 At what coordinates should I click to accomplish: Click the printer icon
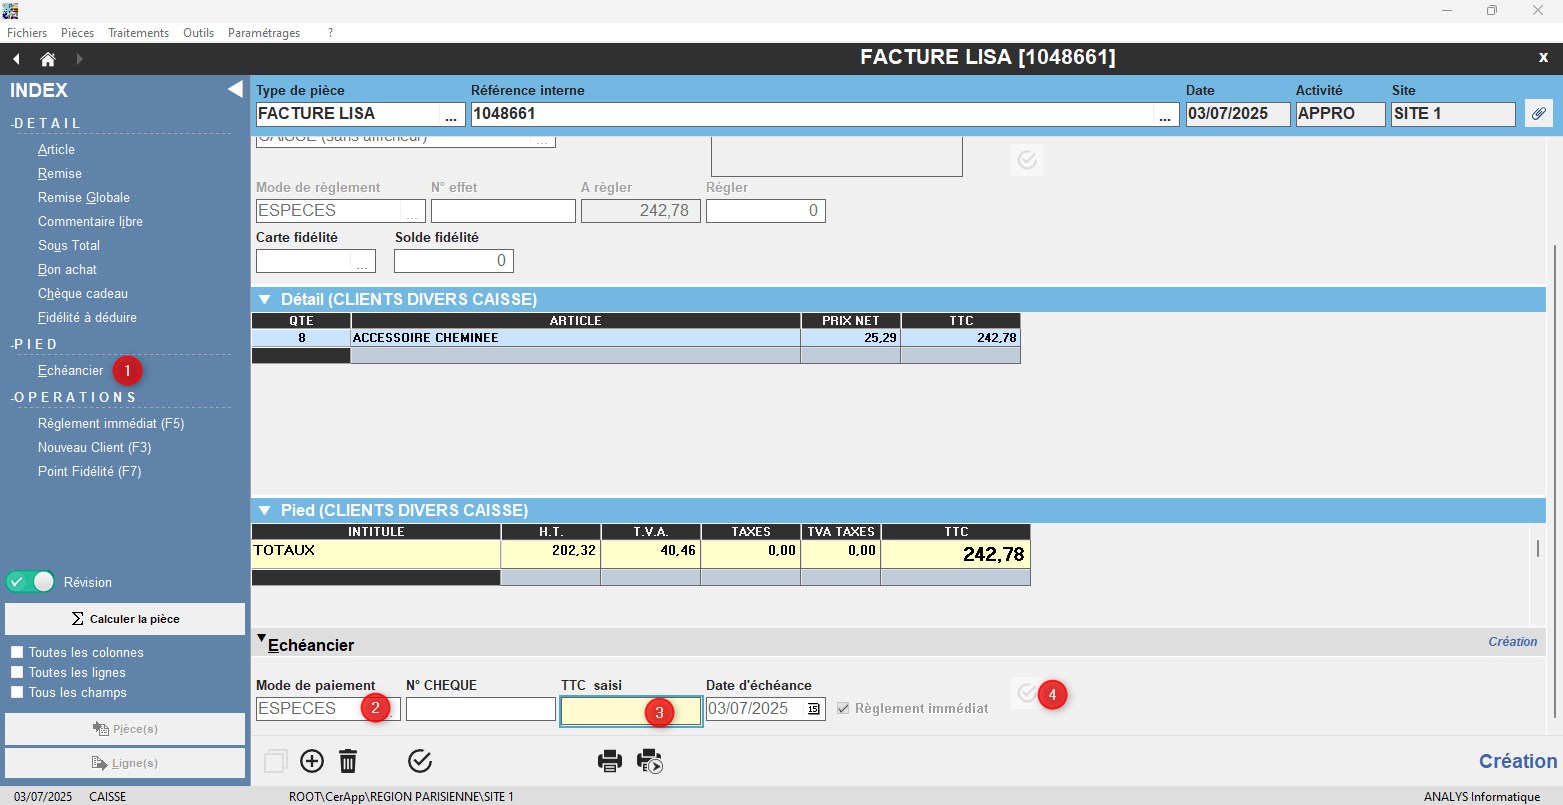coord(610,762)
